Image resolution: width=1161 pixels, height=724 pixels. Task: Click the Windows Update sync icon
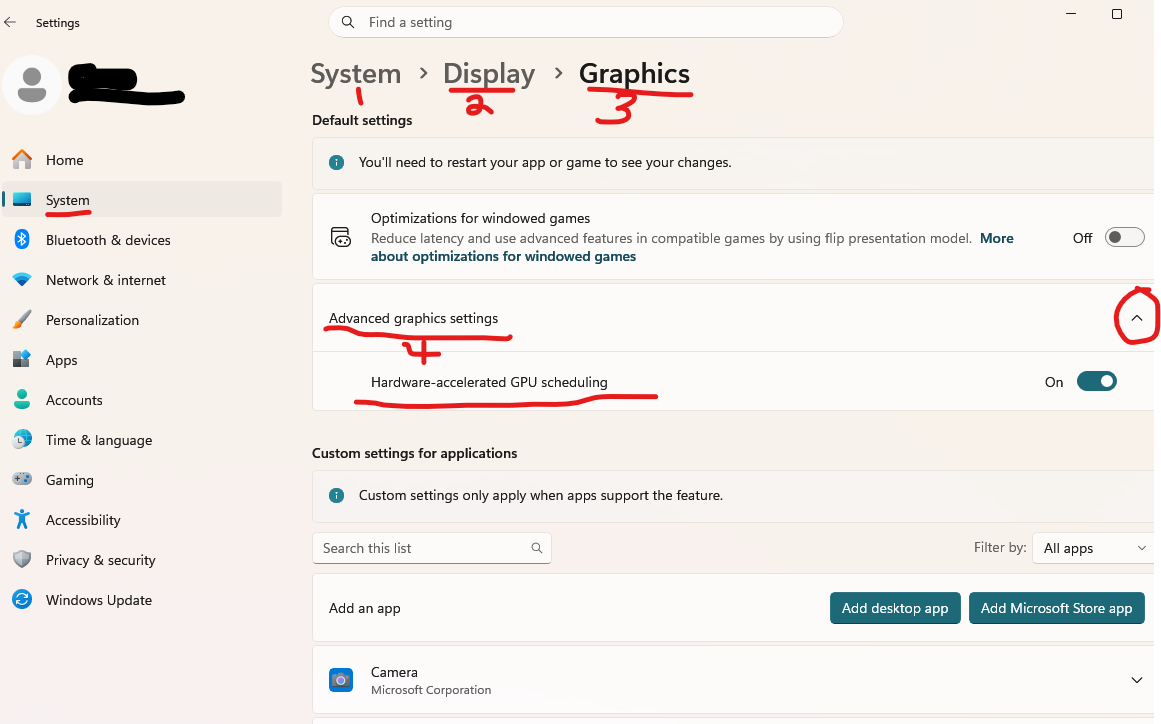tap(22, 600)
